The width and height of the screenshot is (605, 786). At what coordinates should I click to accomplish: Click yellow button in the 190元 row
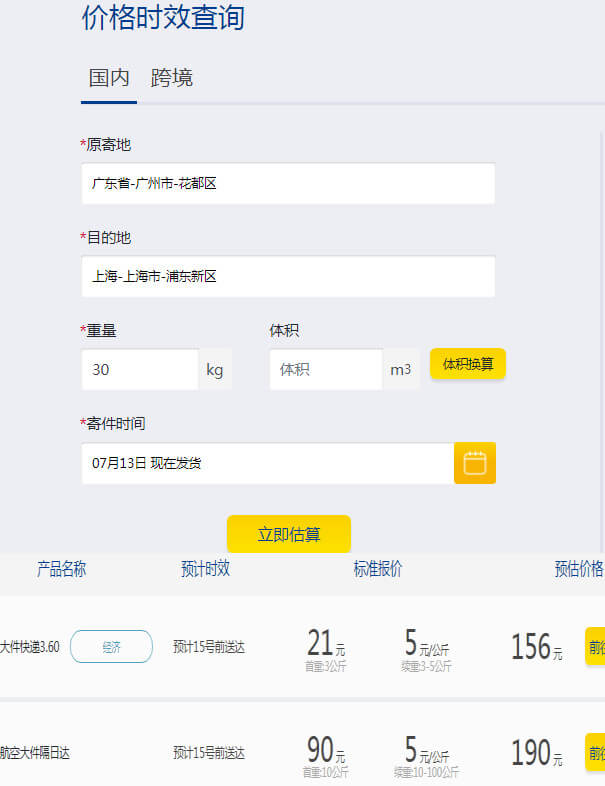[595, 752]
